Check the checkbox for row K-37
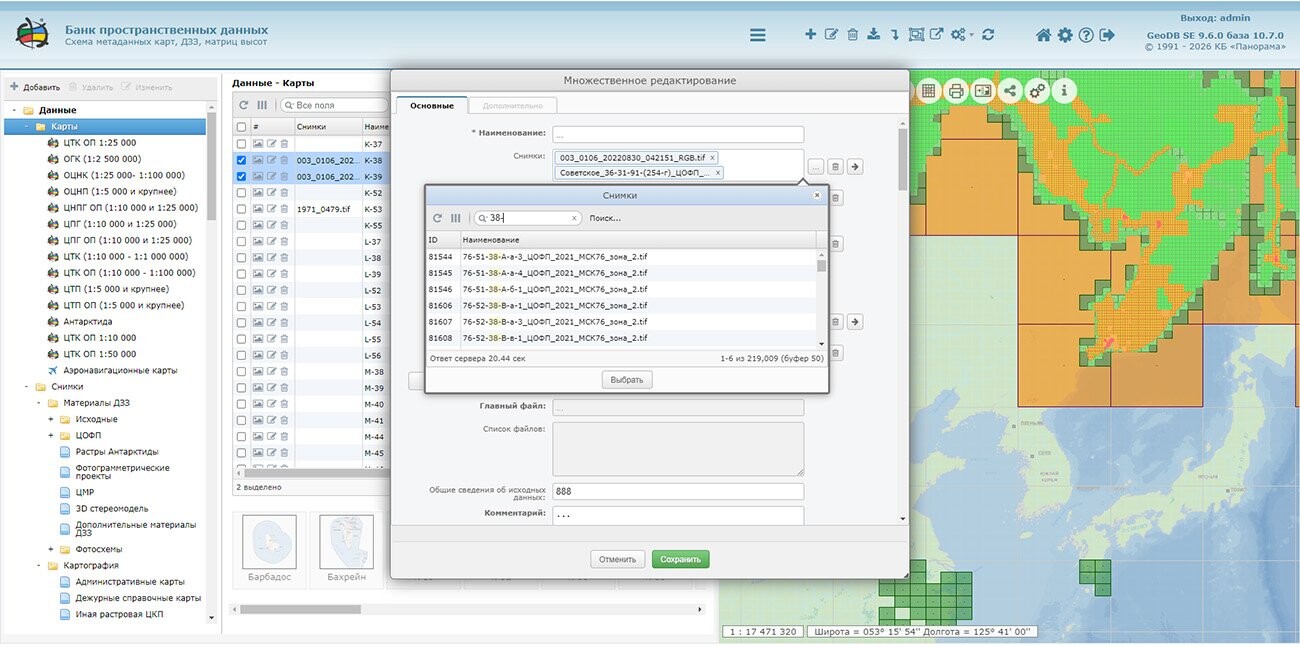The image size is (1300, 647). pos(241,144)
